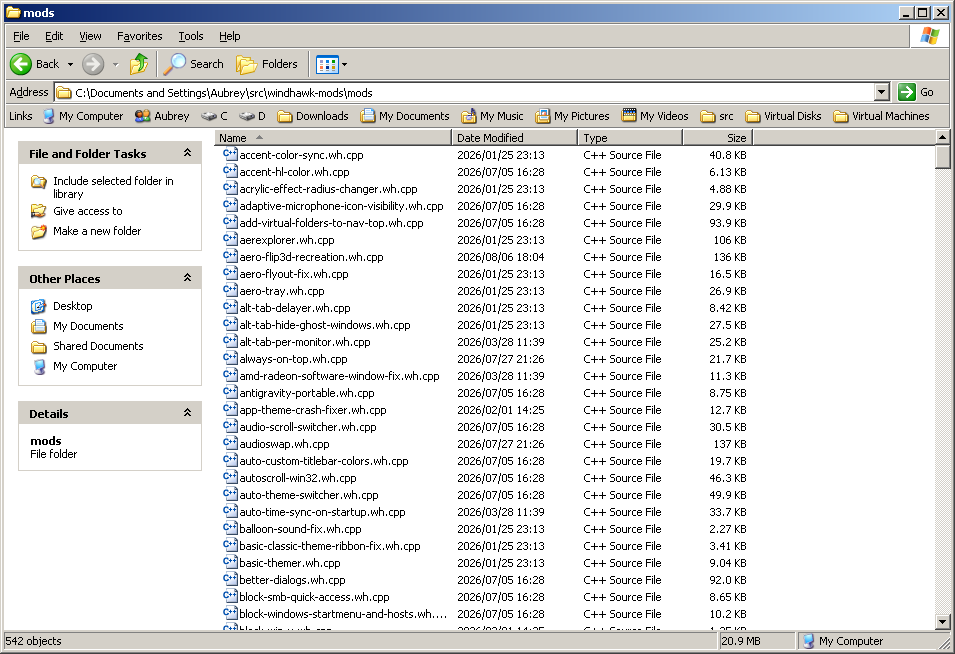
Task: Open the Favorites menu
Action: pyautogui.click(x=139, y=36)
